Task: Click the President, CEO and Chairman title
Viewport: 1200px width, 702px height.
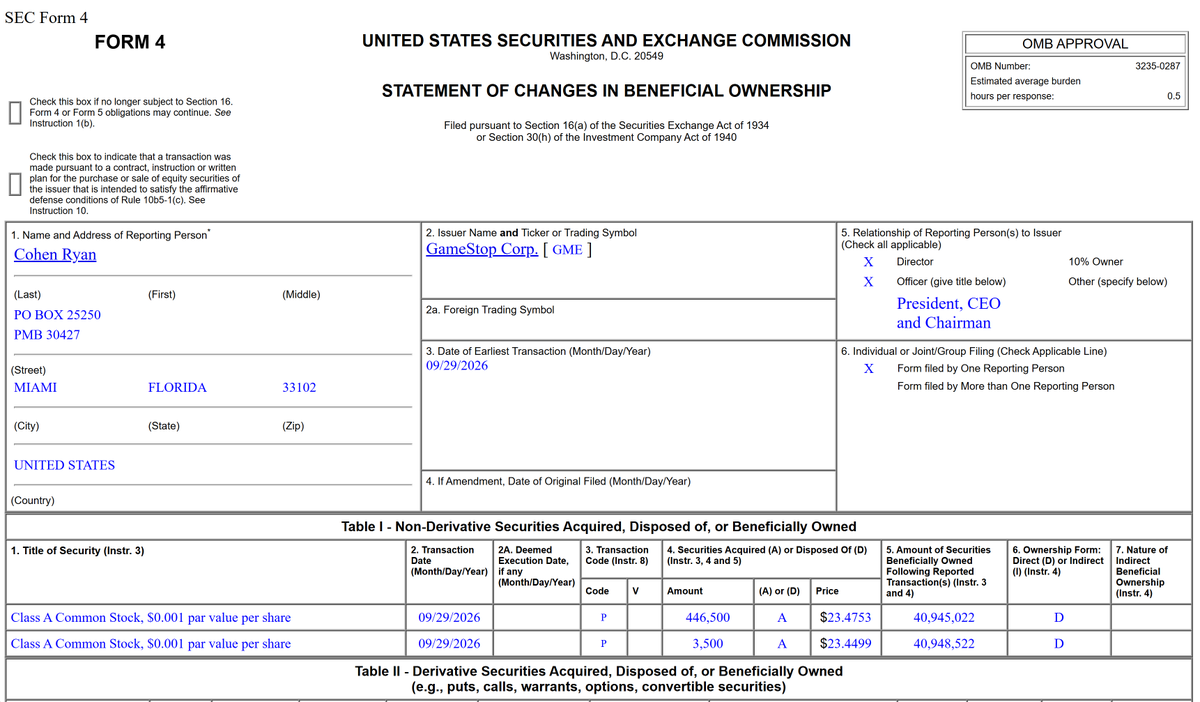Action: (947, 313)
